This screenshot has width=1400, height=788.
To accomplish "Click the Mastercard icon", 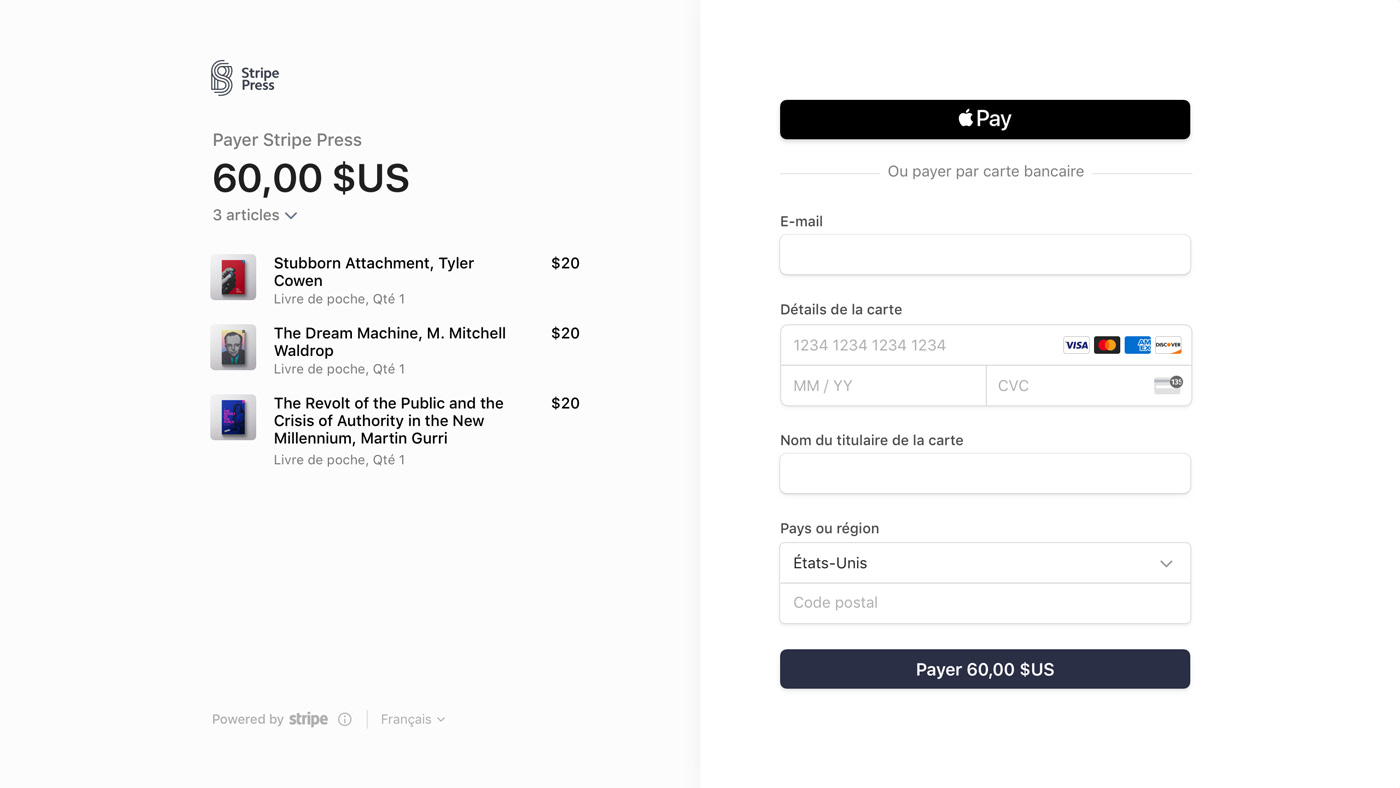I will coord(1107,345).
